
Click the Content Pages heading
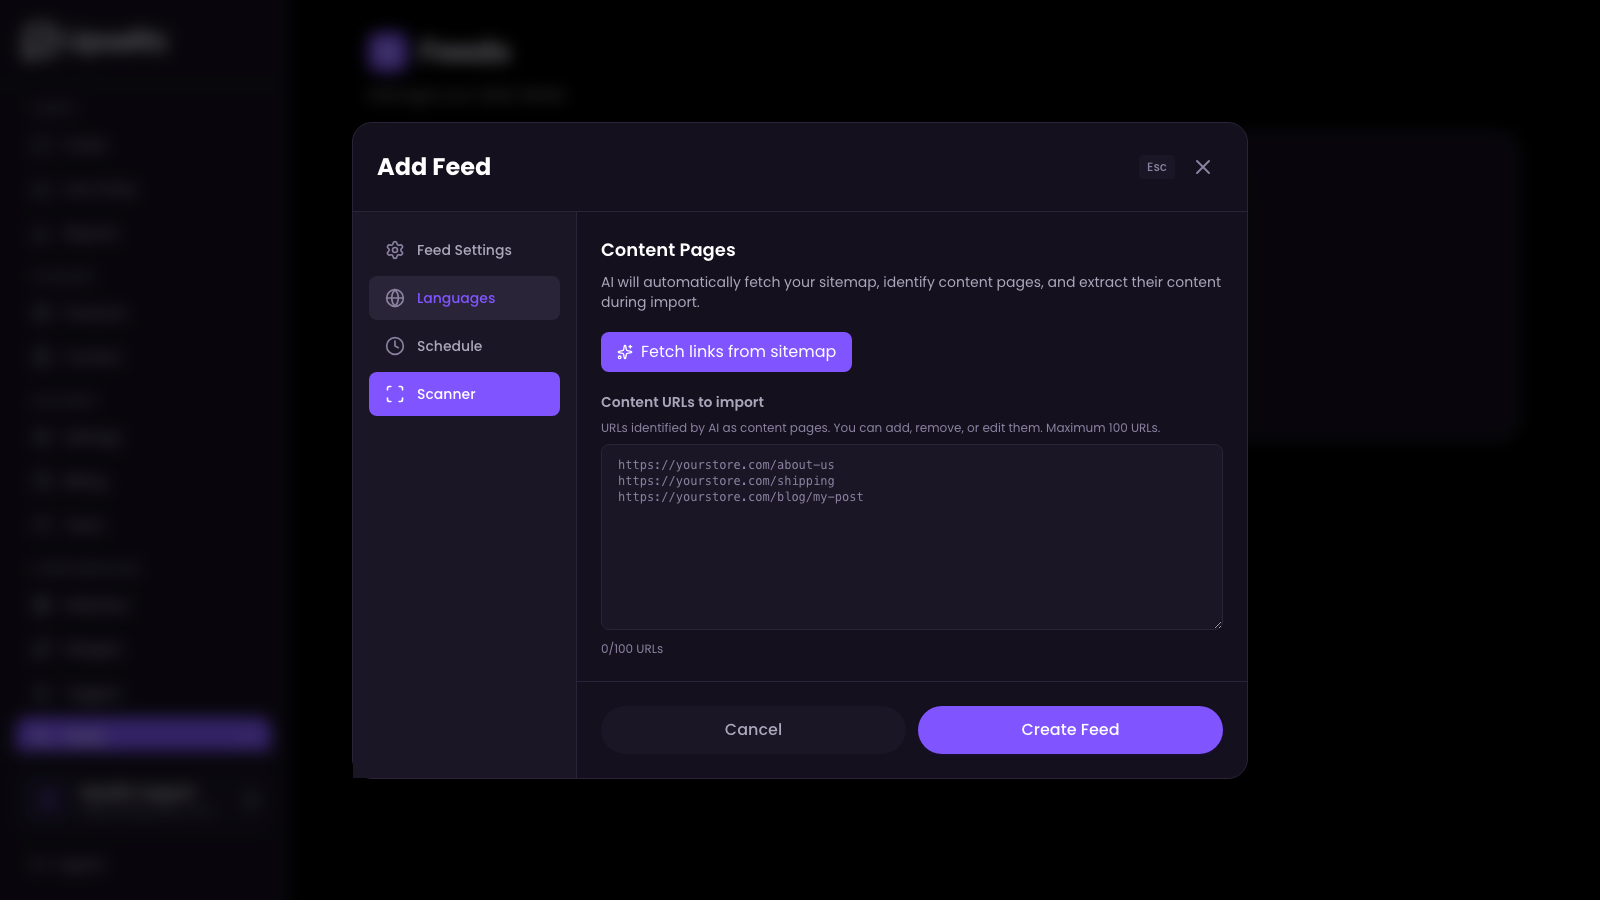[x=668, y=250]
